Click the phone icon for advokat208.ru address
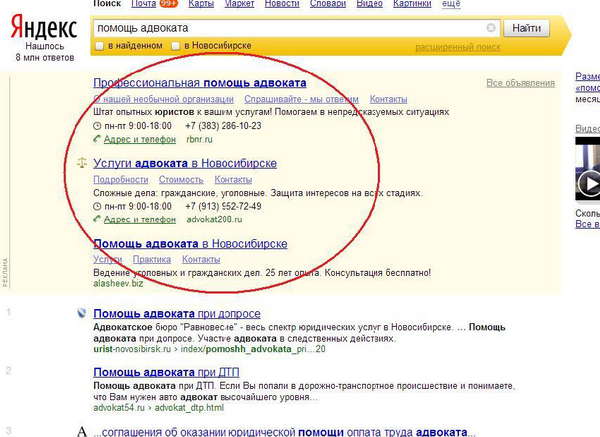This screenshot has width=600, height=437. point(97,219)
